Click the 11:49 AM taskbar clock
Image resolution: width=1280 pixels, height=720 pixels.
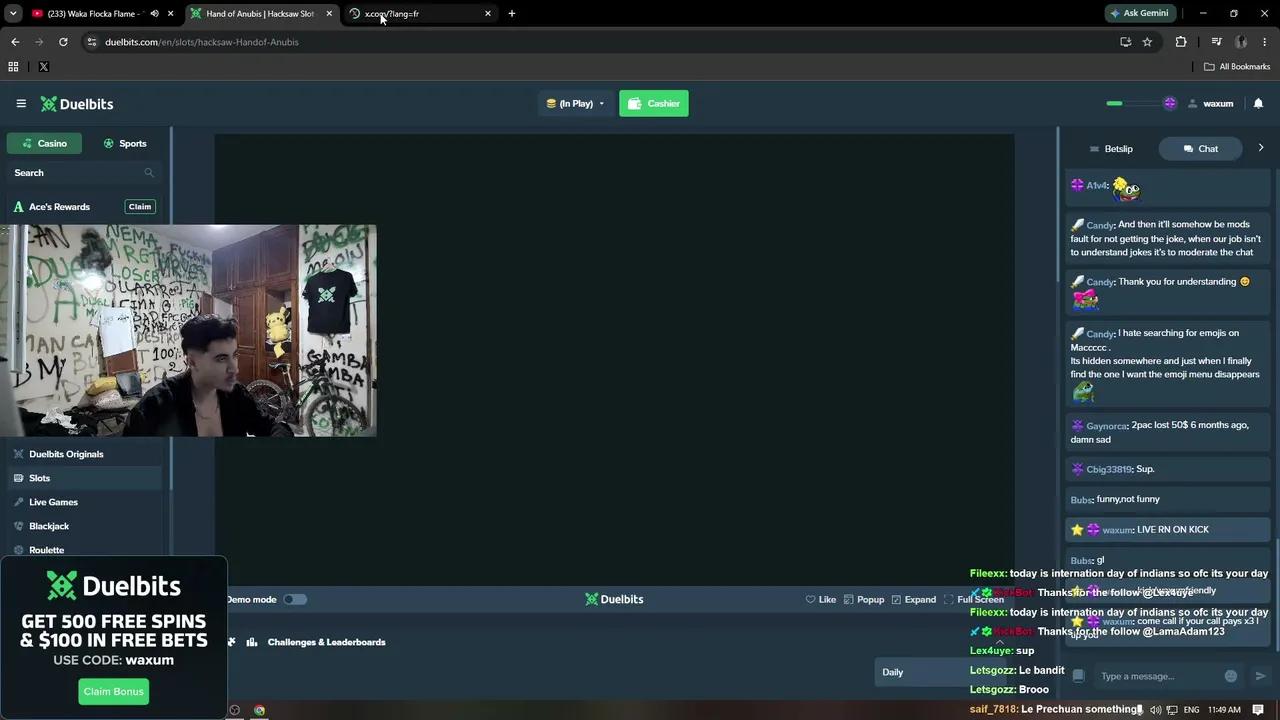click(1224, 710)
